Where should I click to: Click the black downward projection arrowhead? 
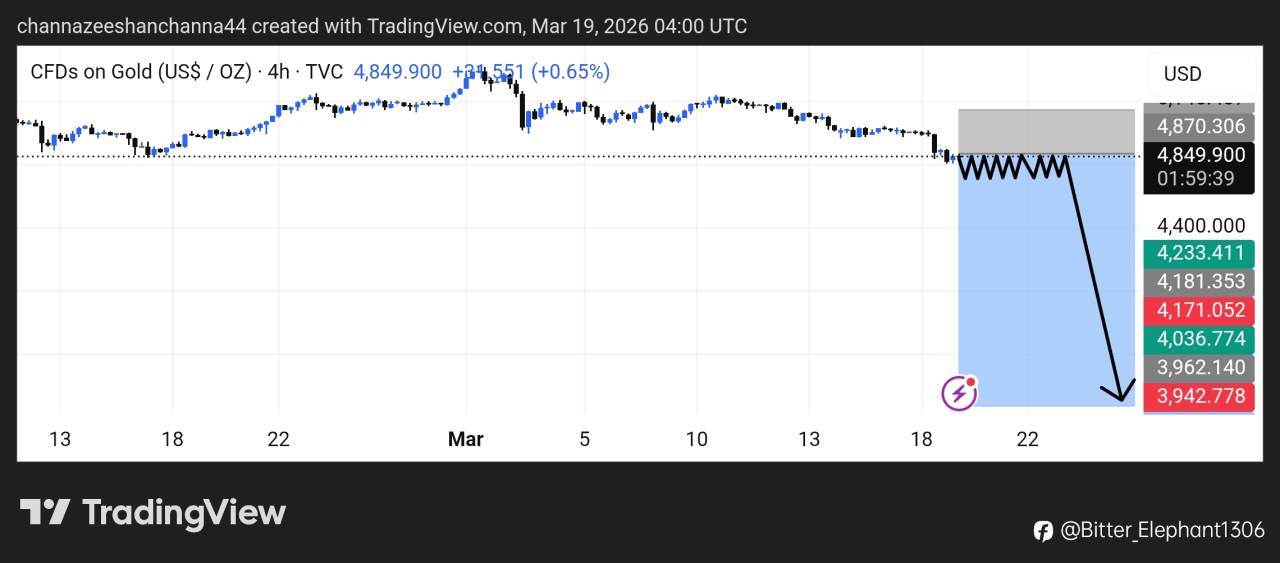tap(1119, 392)
